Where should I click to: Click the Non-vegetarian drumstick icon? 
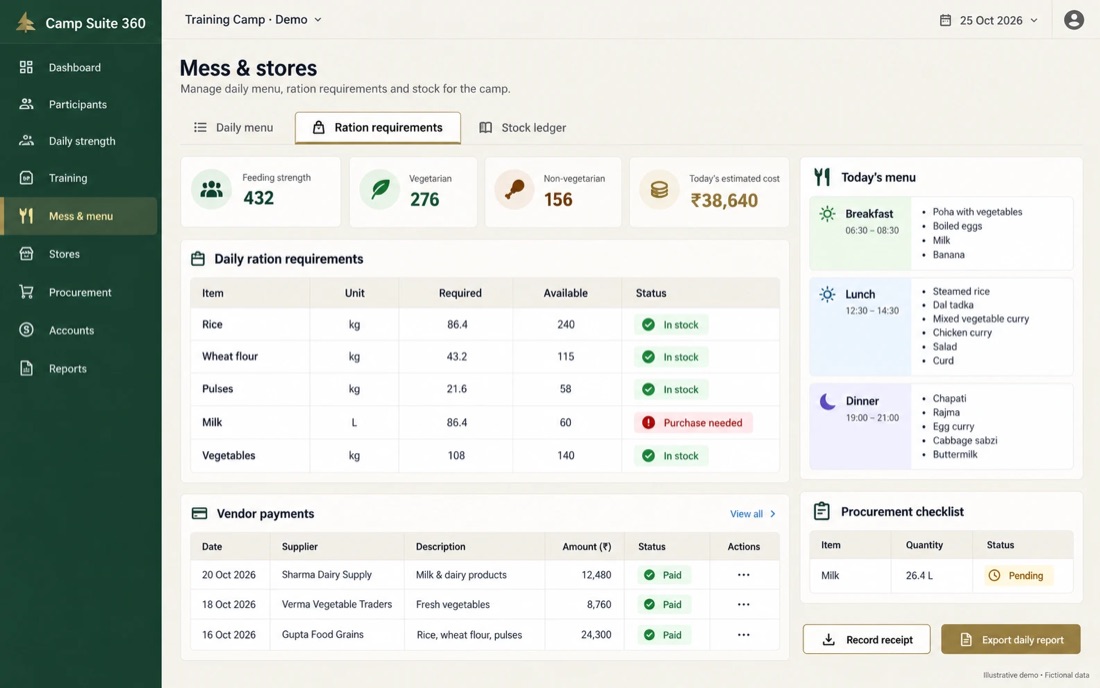click(x=514, y=189)
